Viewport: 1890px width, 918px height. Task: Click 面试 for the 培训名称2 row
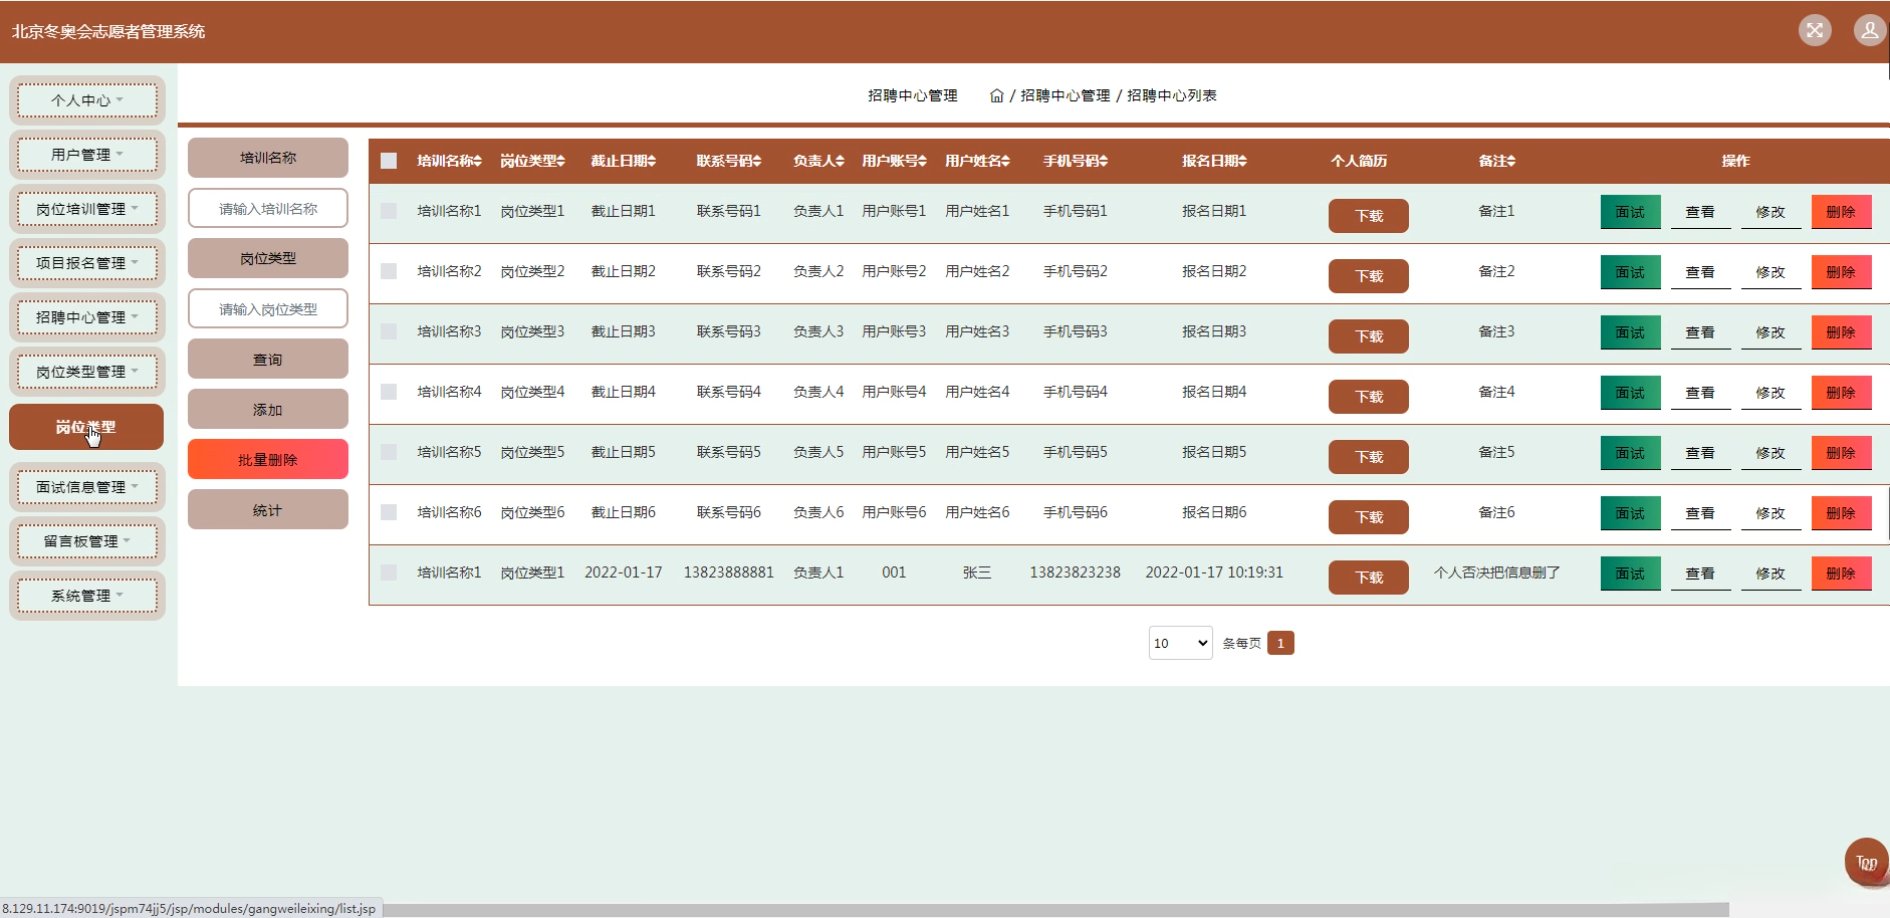tap(1630, 272)
